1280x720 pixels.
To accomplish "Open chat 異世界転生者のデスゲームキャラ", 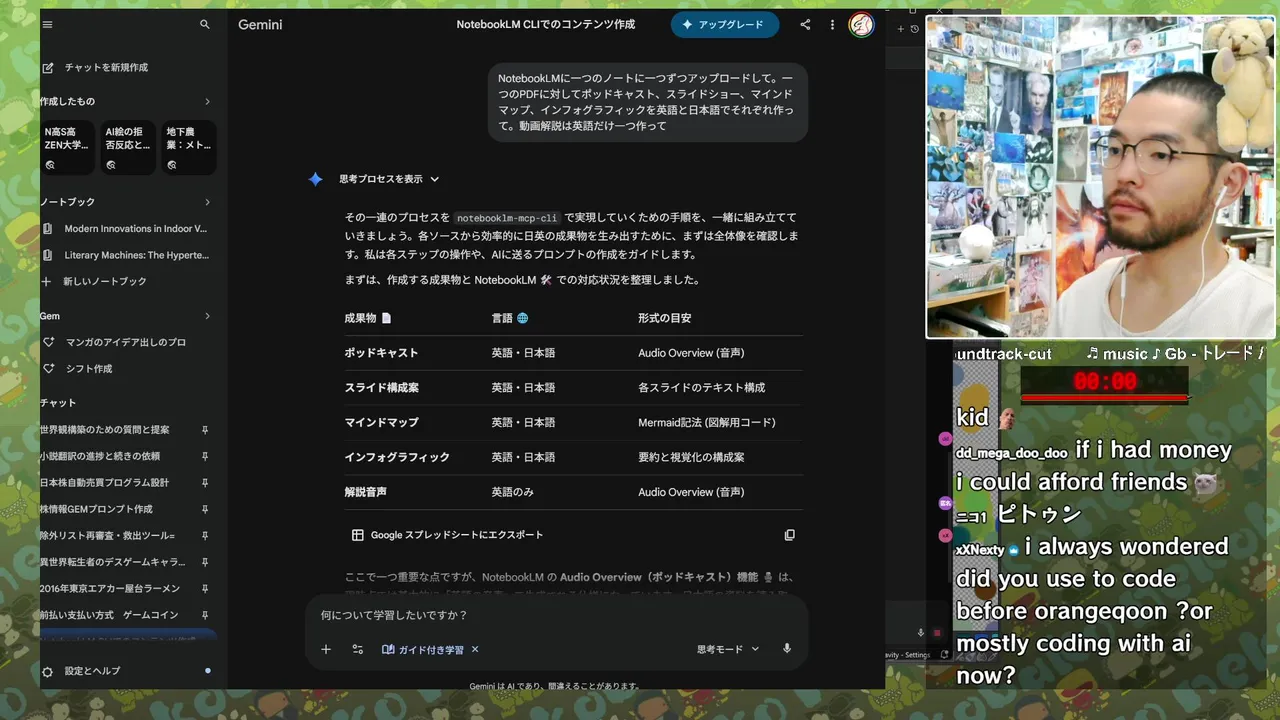I will [113, 562].
